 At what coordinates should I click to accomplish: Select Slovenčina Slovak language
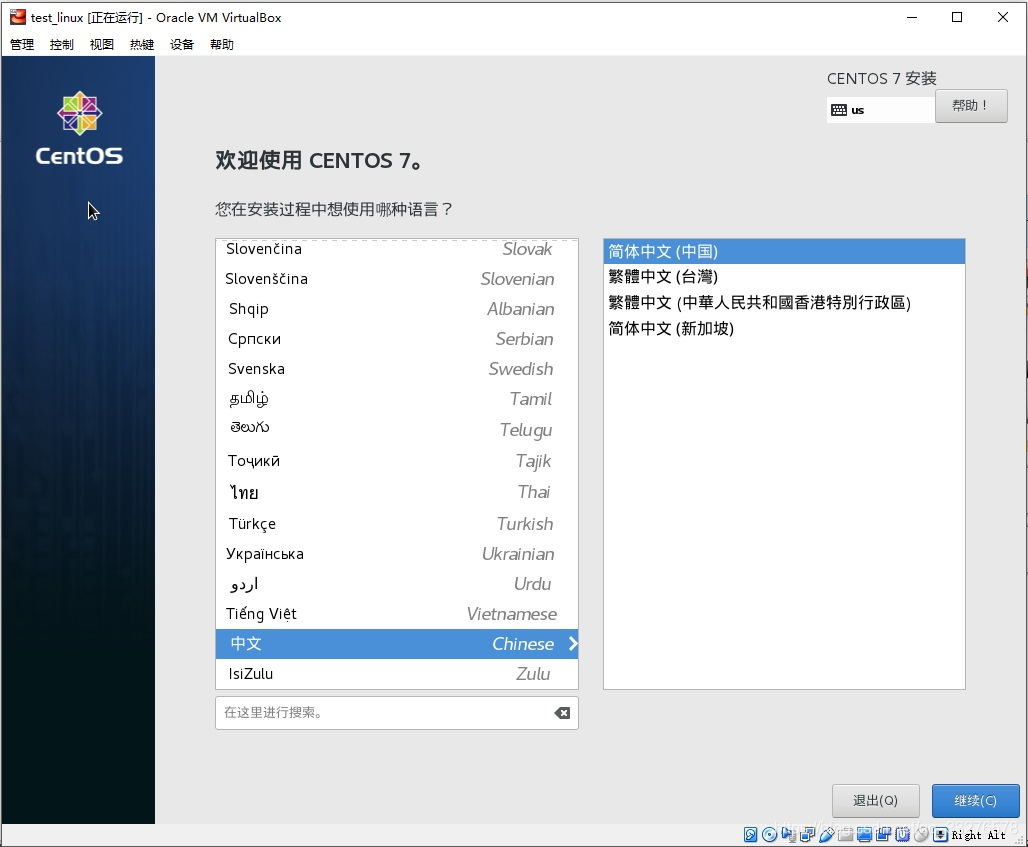point(397,249)
